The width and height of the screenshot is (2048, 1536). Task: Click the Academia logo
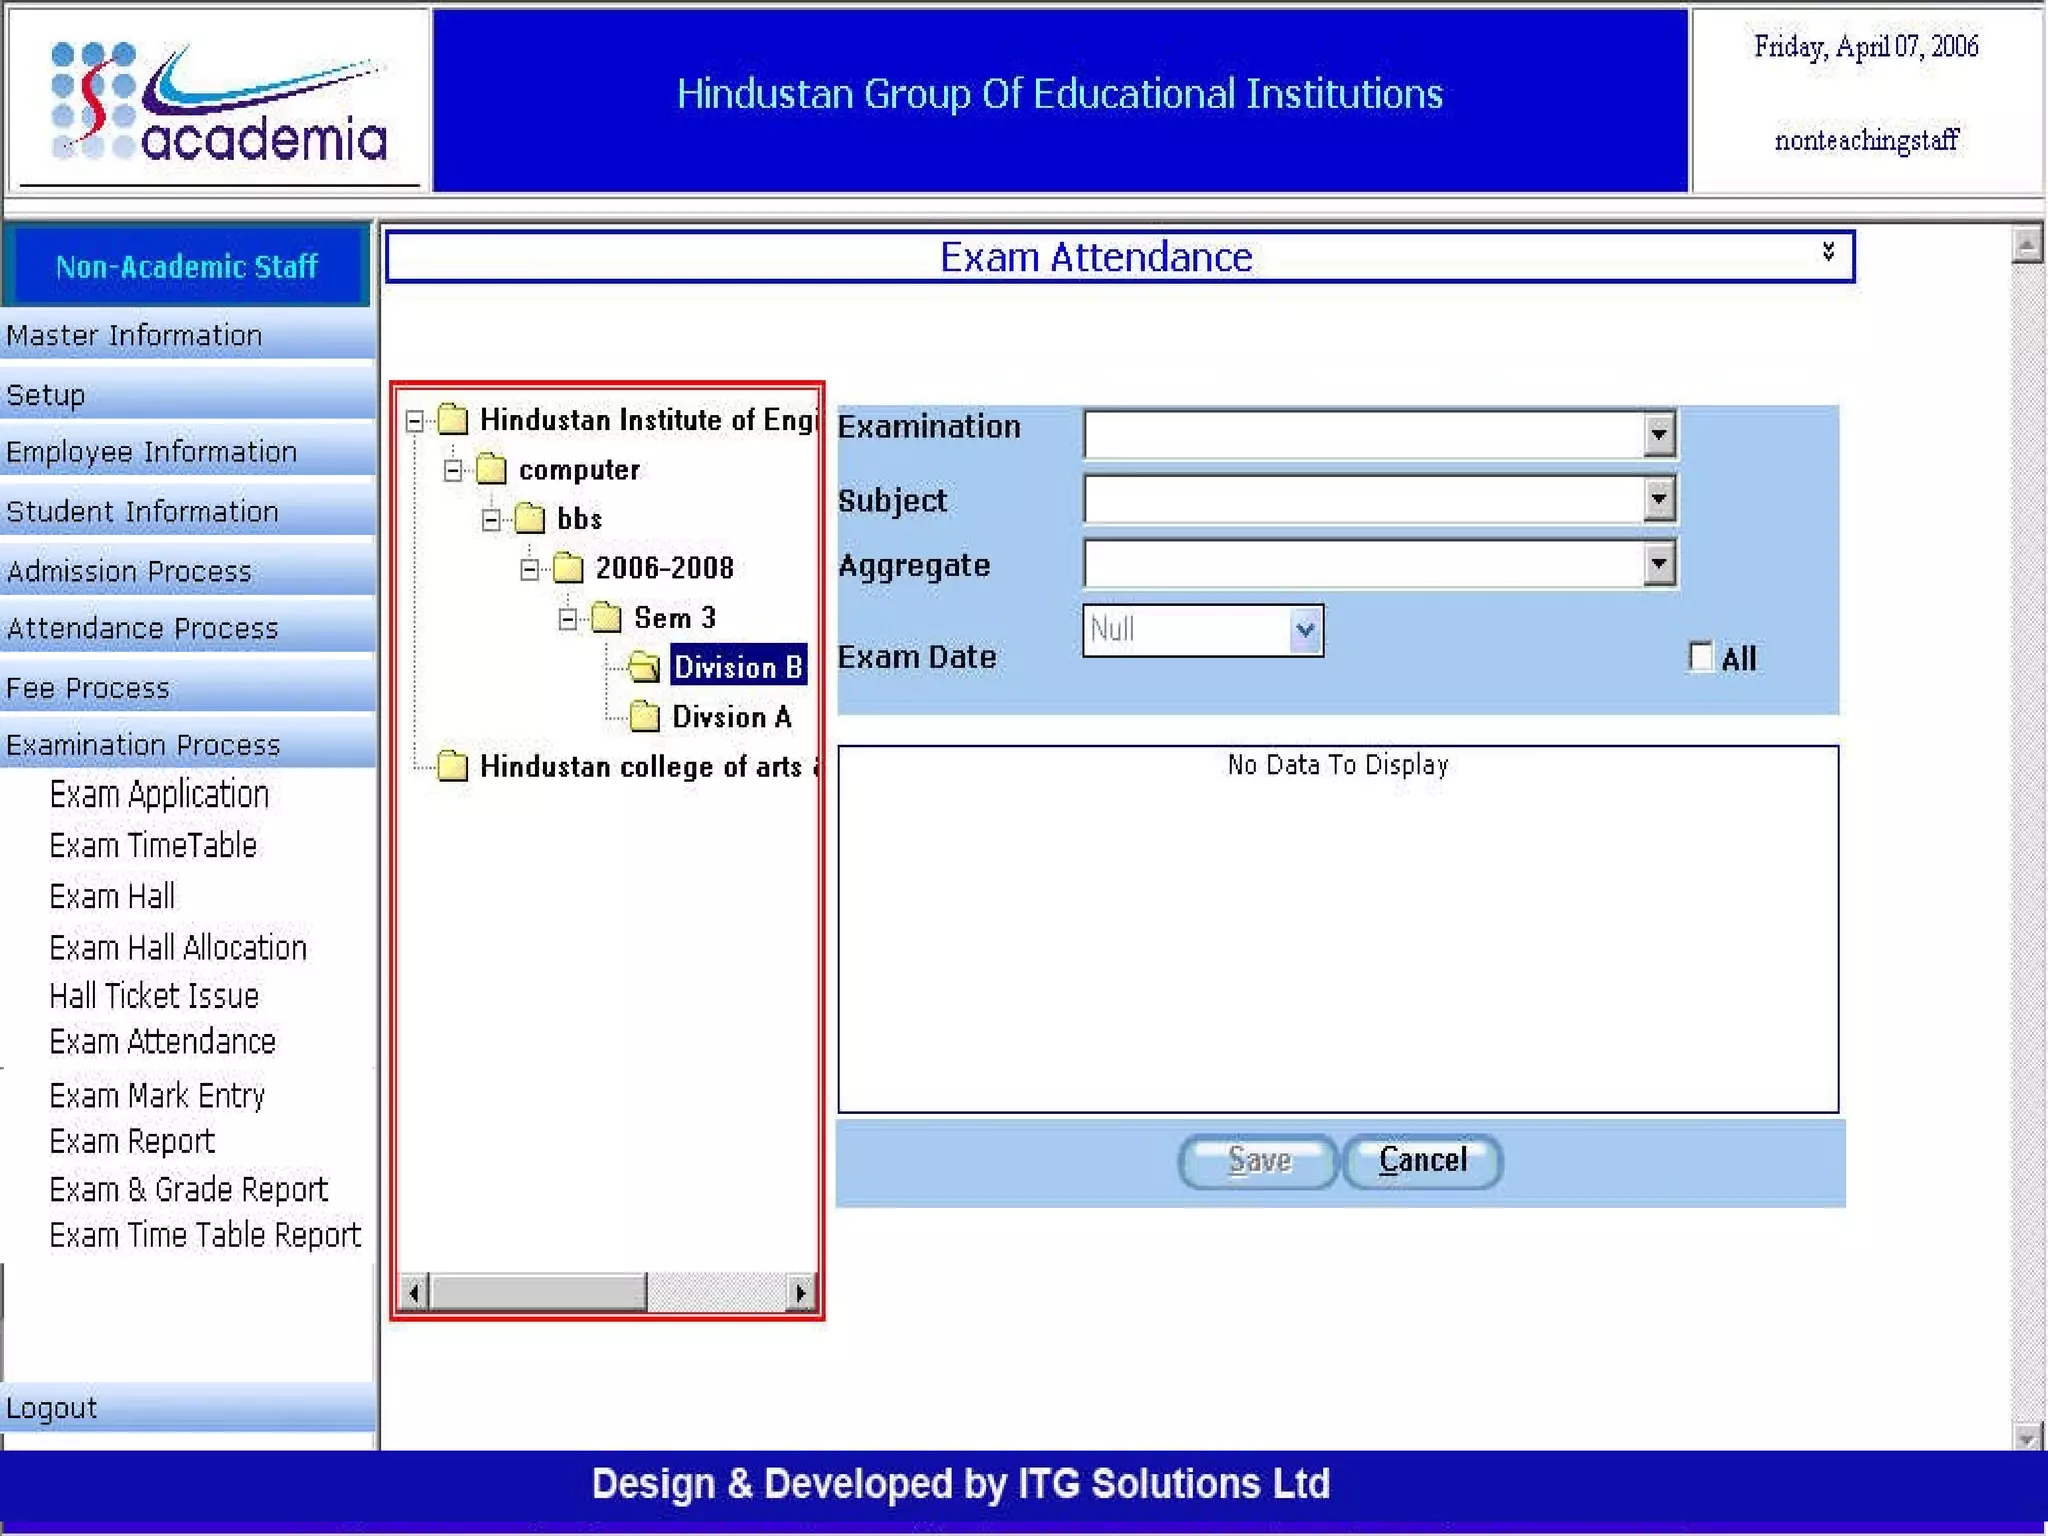click(218, 100)
